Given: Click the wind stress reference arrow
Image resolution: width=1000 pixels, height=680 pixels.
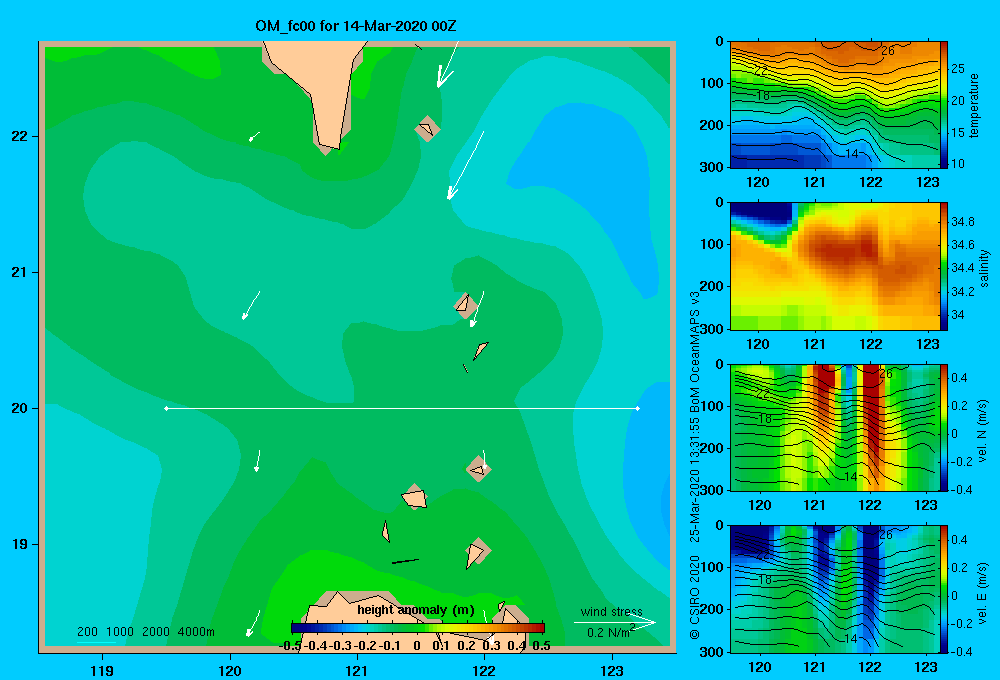Looking at the screenshot, I should point(615,623).
